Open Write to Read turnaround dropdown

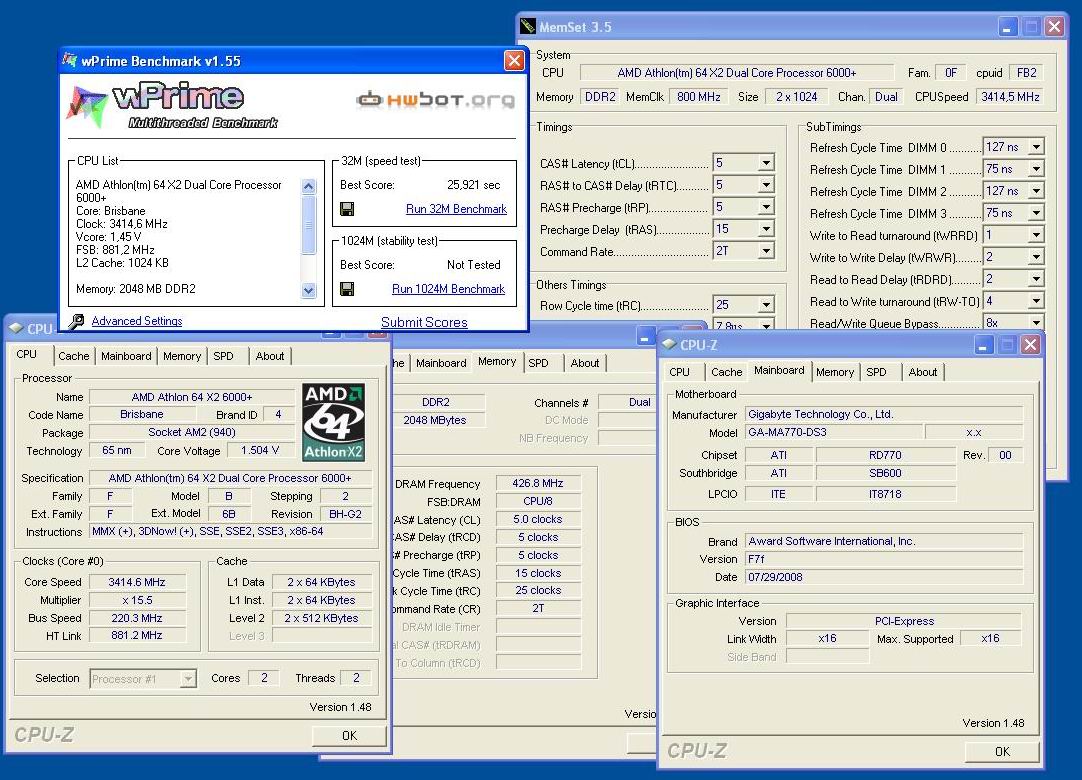point(1036,235)
